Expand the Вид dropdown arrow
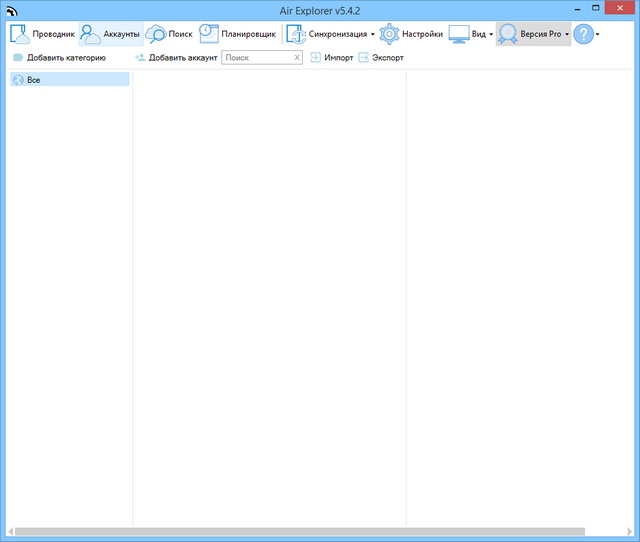 491,35
